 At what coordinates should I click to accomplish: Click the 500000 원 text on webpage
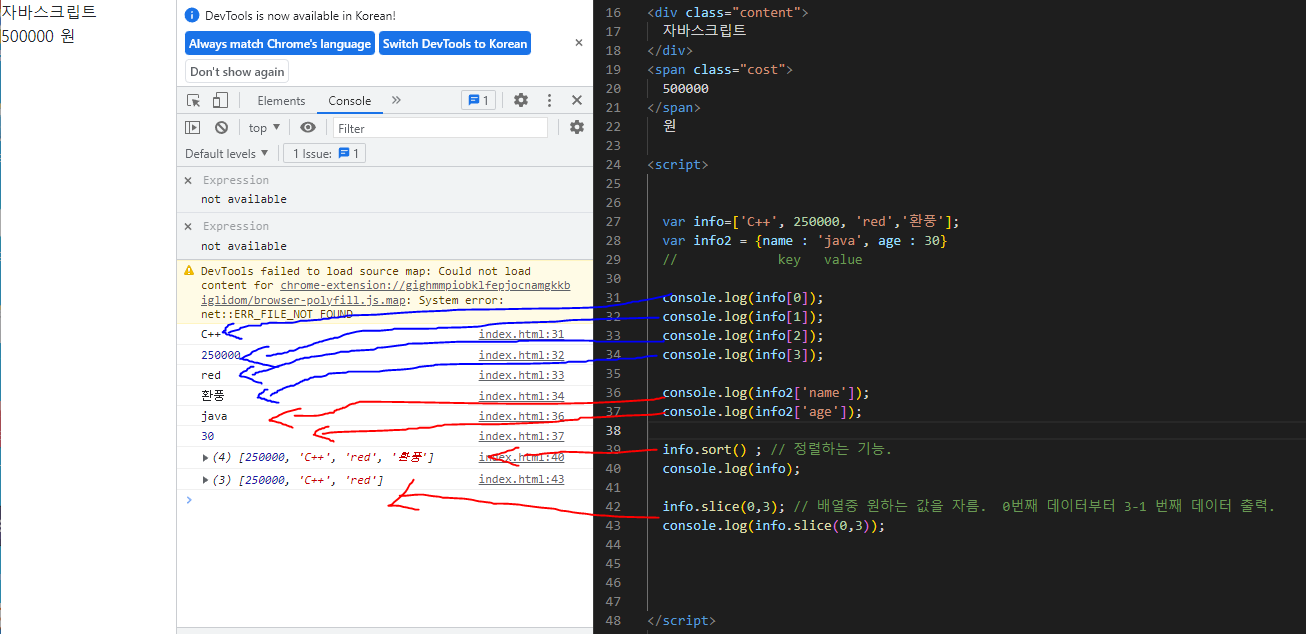[38, 36]
